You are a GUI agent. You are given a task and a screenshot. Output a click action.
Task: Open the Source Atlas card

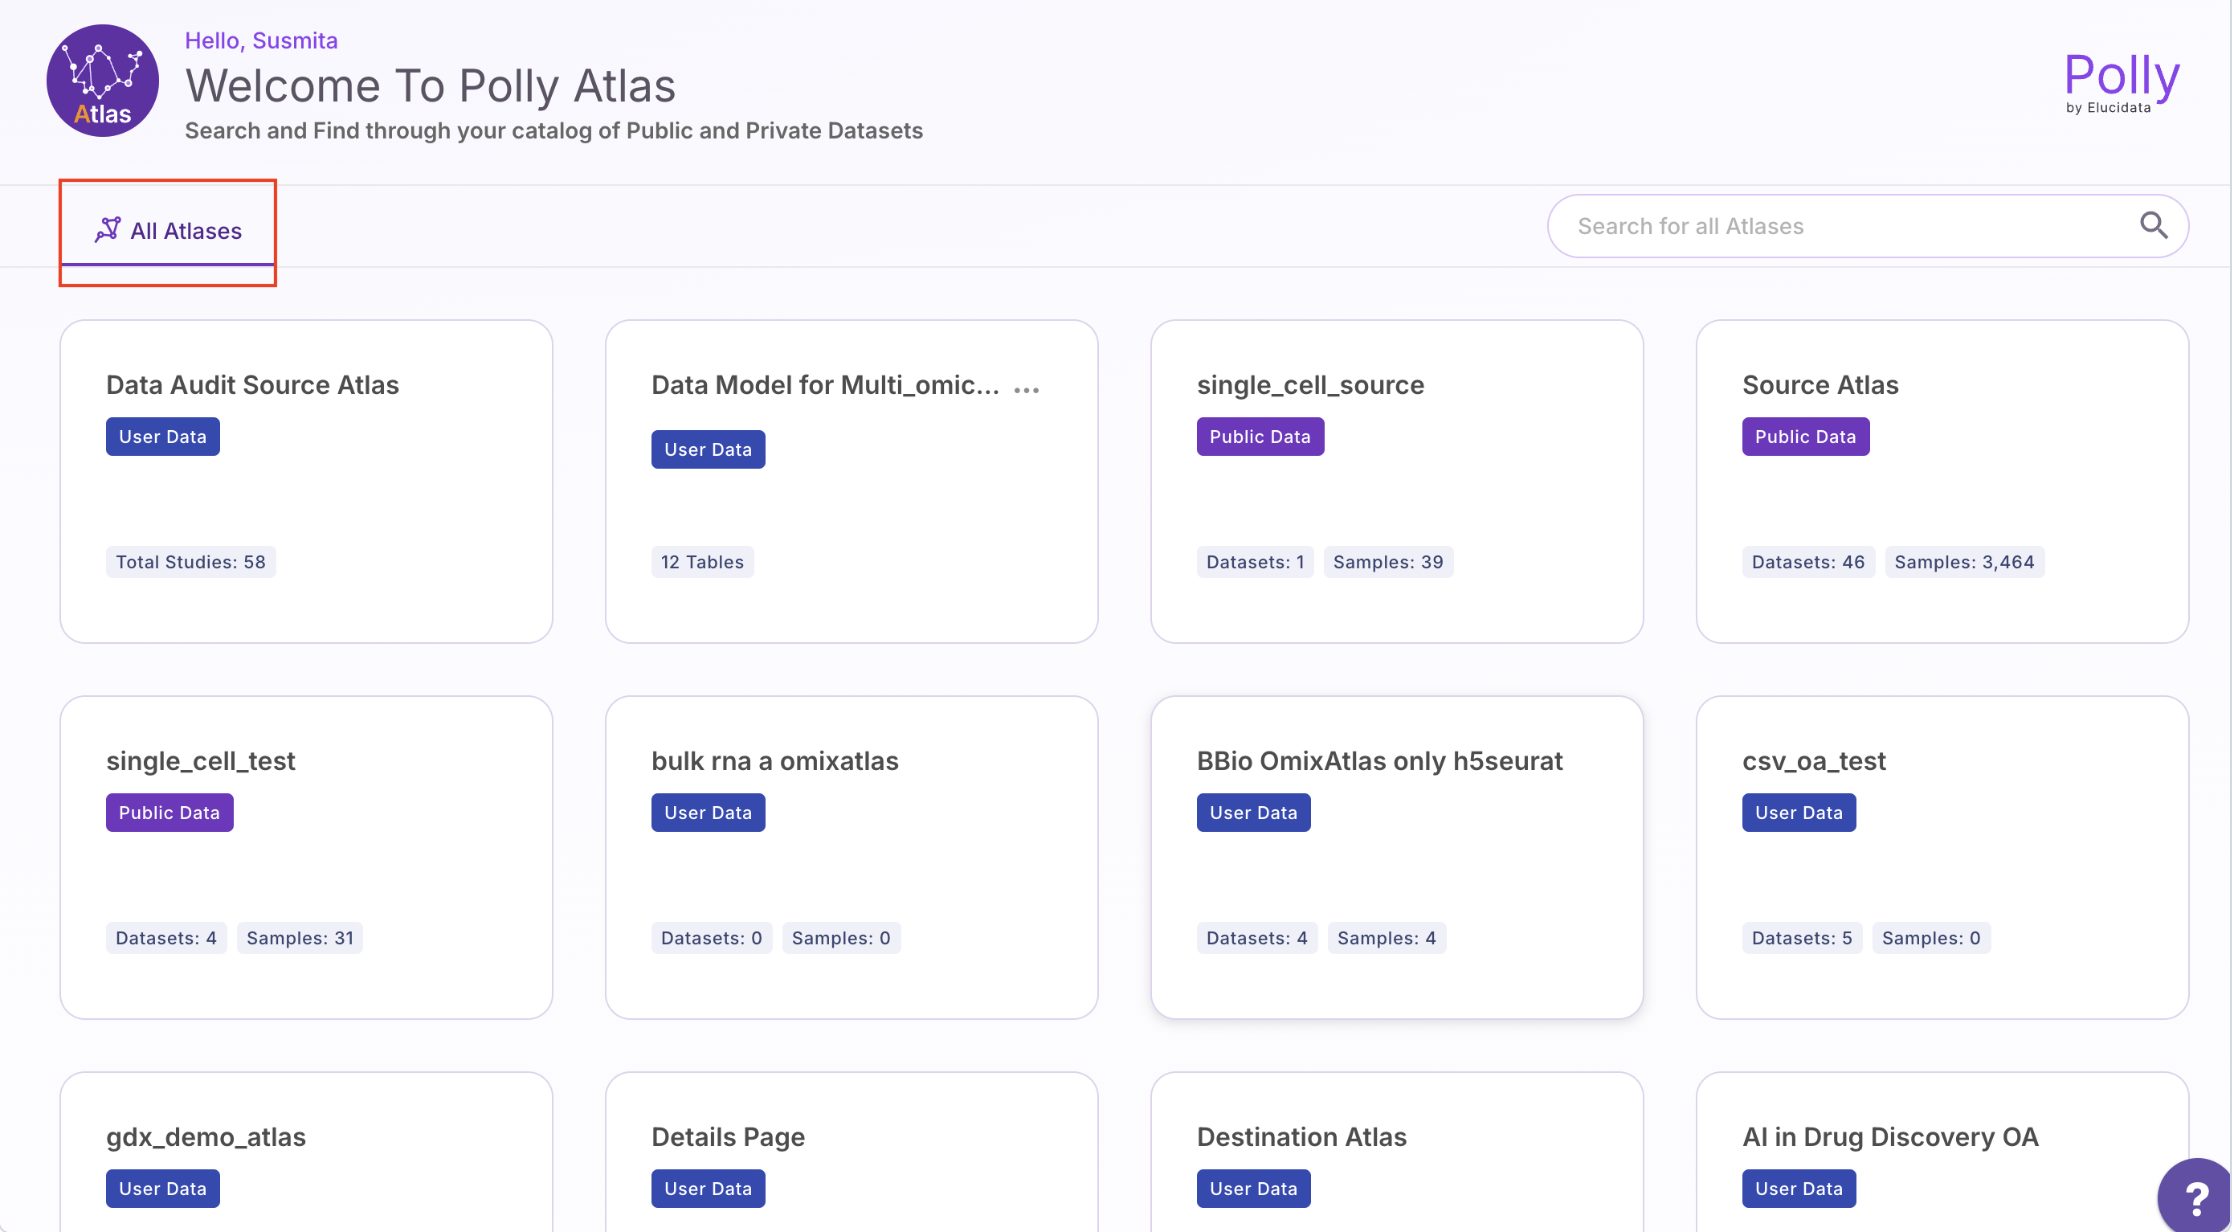(1941, 480)
